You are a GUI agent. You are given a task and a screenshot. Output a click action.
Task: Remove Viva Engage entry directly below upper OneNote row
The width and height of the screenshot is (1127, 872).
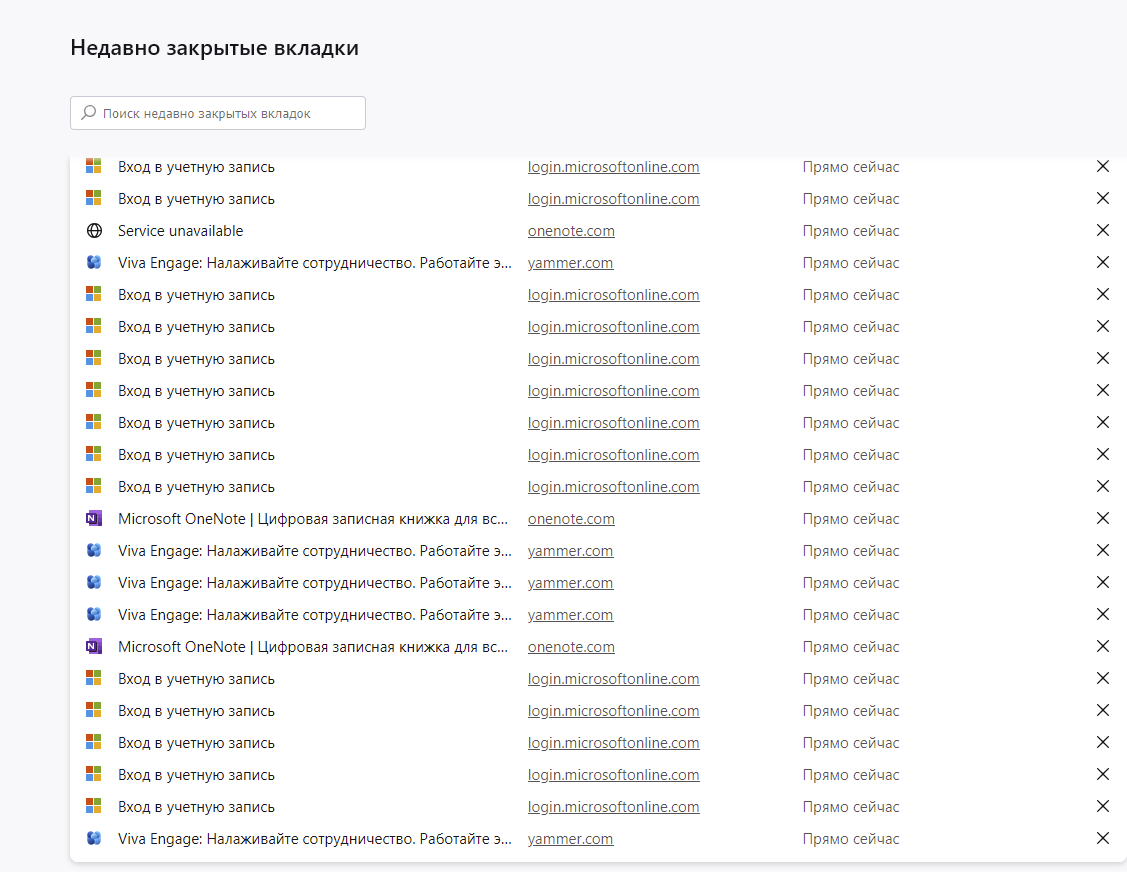[x=1103, y=551]
